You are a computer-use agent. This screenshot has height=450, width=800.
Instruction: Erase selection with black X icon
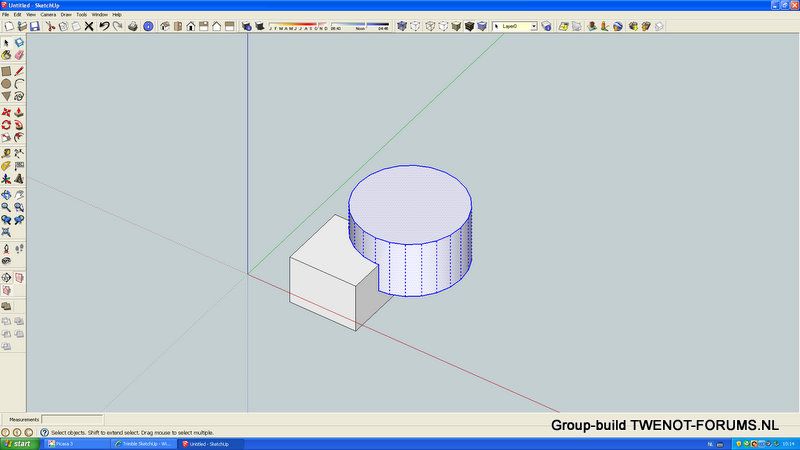pyautogui.click(x=89, y=26)
